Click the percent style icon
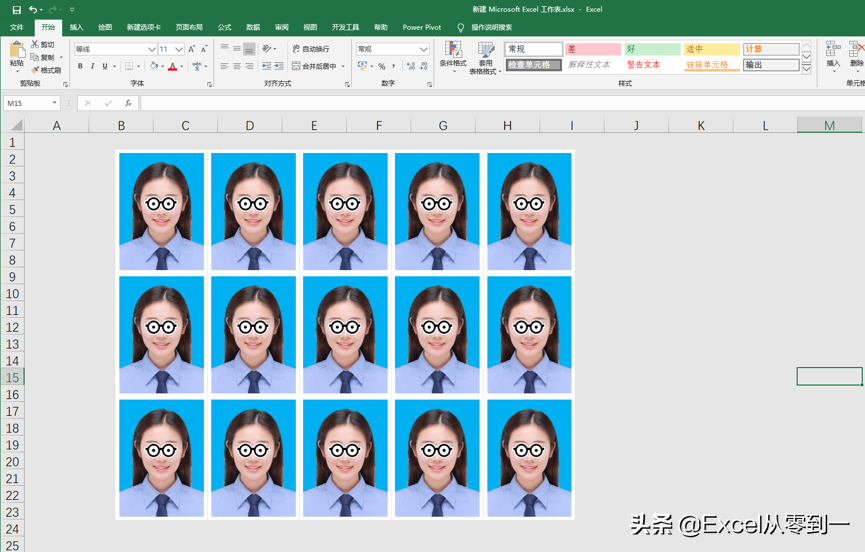 (382, 66)
